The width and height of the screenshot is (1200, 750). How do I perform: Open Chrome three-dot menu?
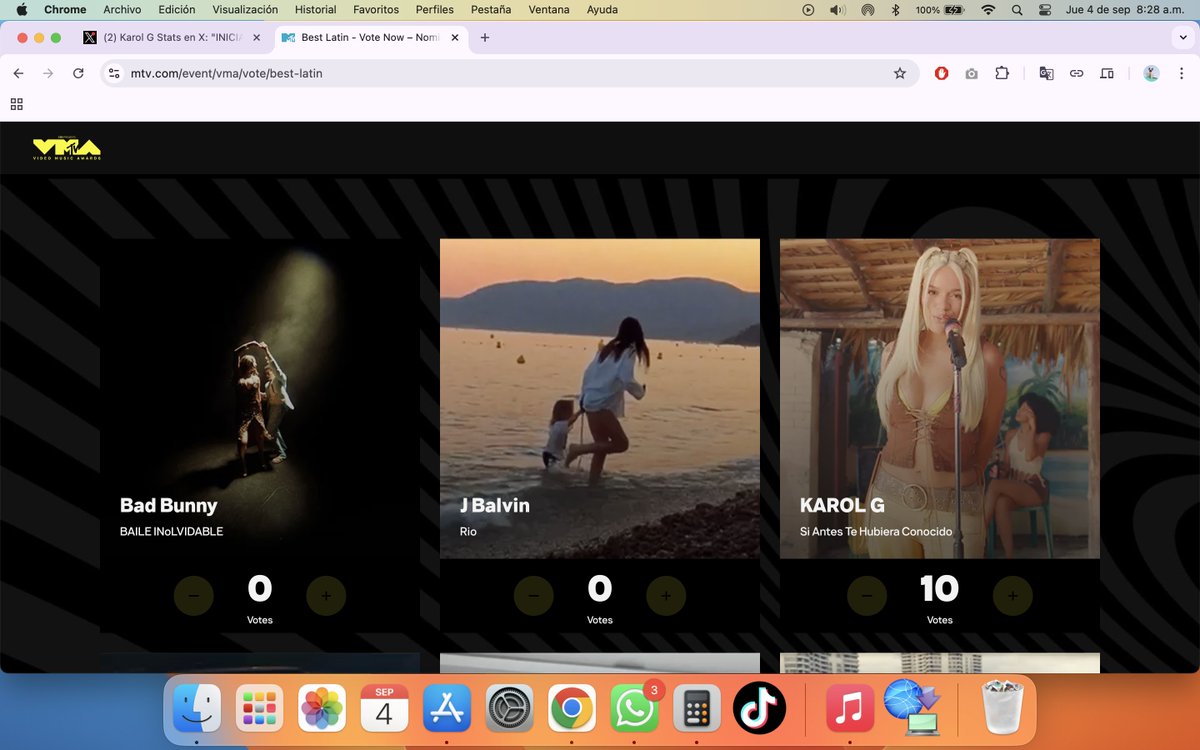(x=1181, y=73)
